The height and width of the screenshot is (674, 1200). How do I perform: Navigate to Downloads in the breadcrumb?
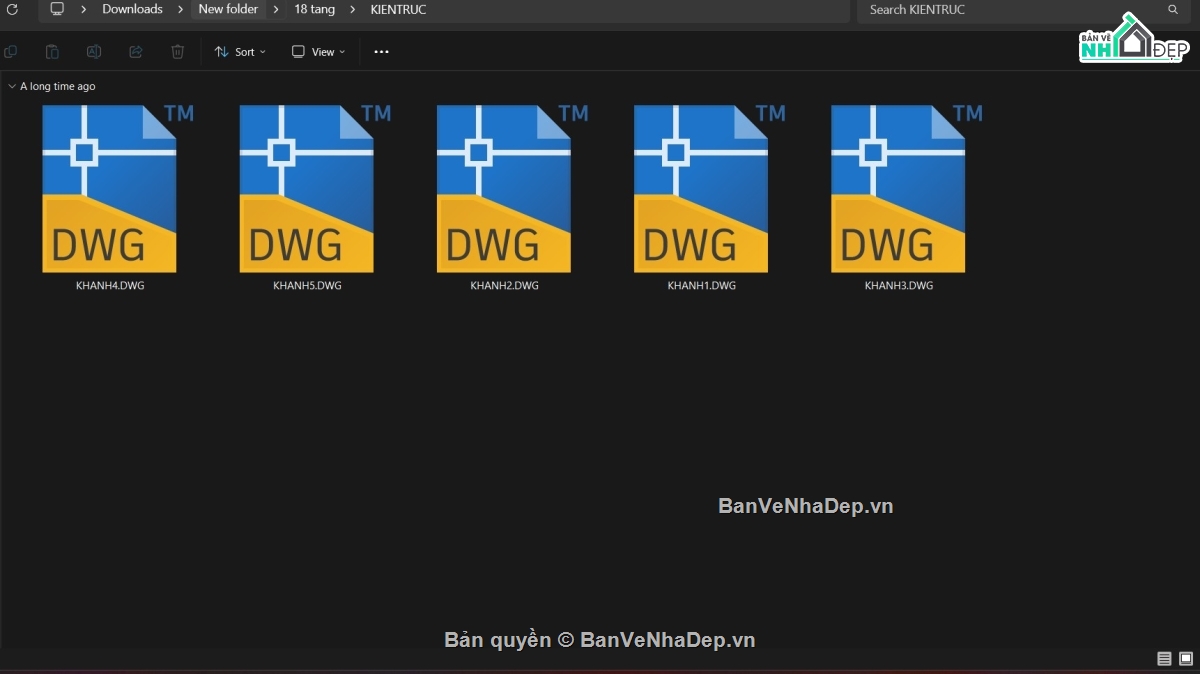[x=132, y=9]
